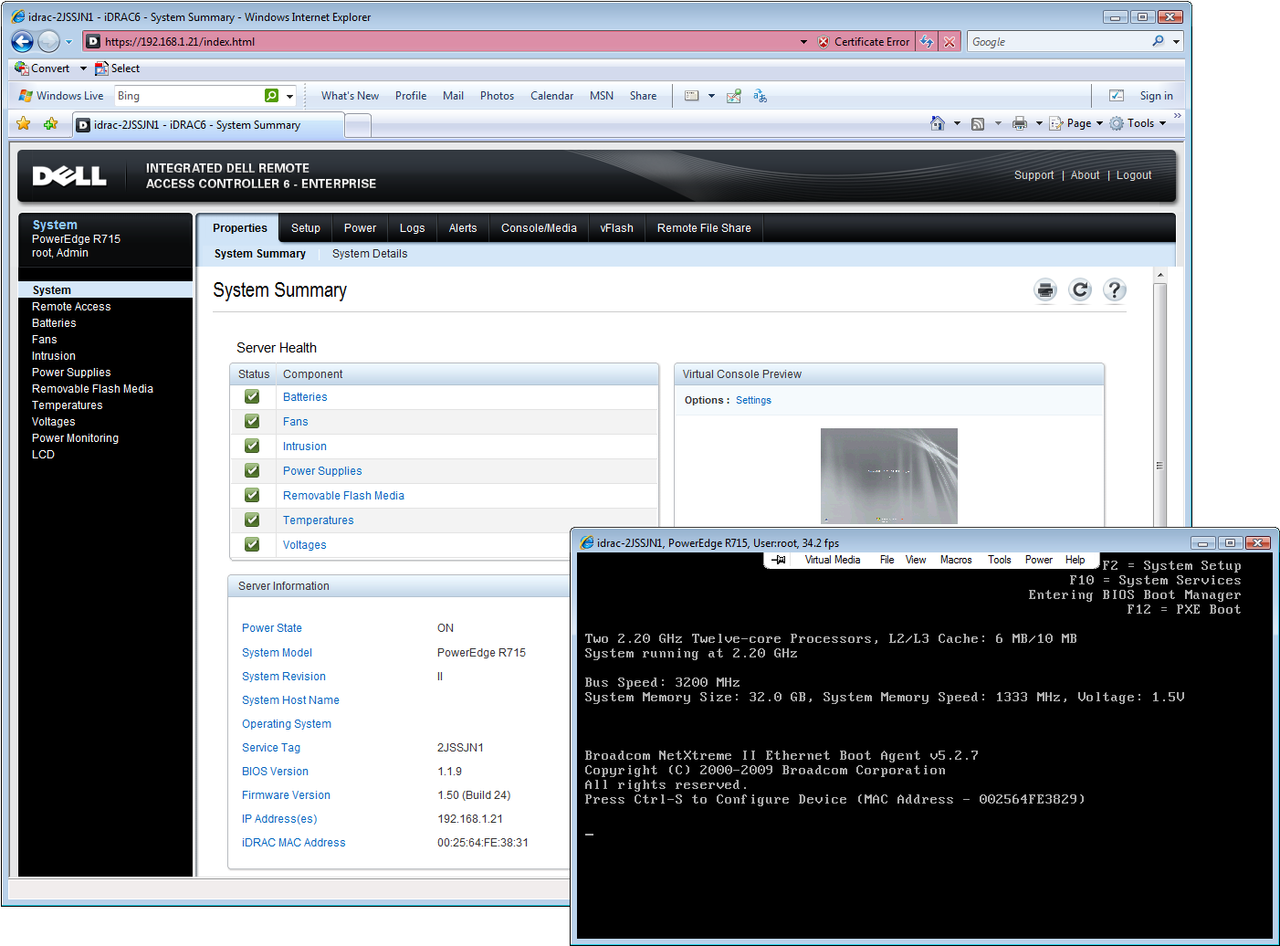Click Sign in on Windows Live toolbar
1280x946 pixels.
pyautogui.click(x=1156, y=96)
